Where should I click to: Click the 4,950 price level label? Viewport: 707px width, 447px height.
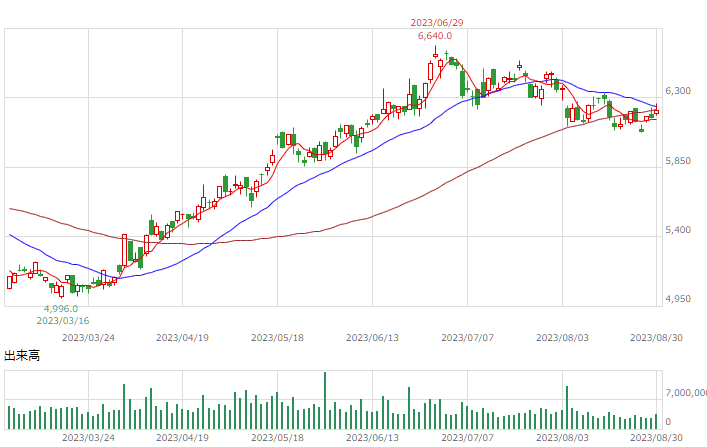pos(678,299)
